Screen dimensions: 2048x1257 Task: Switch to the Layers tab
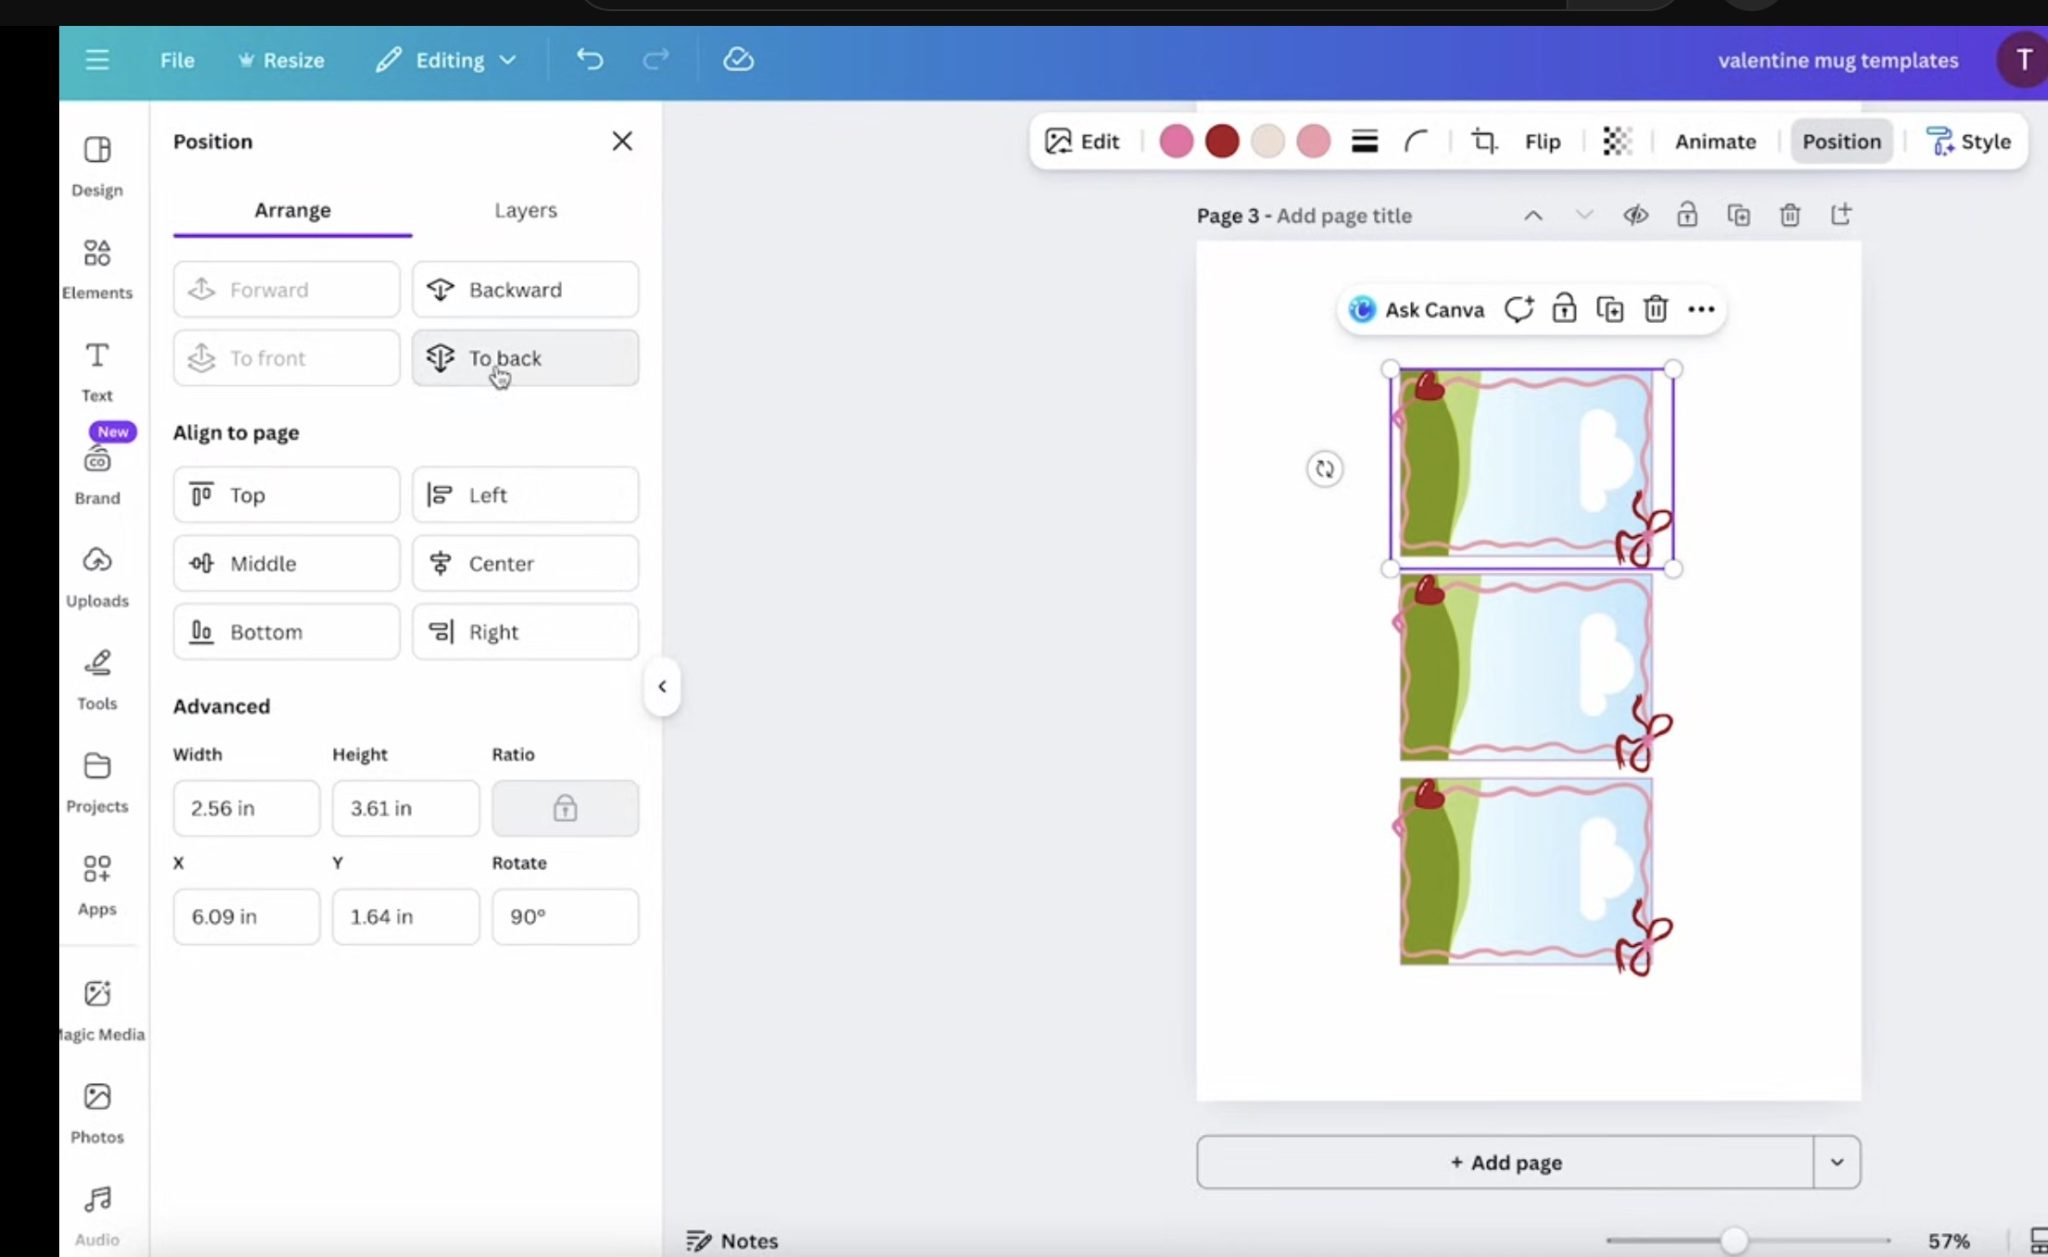tap(525, 210)
